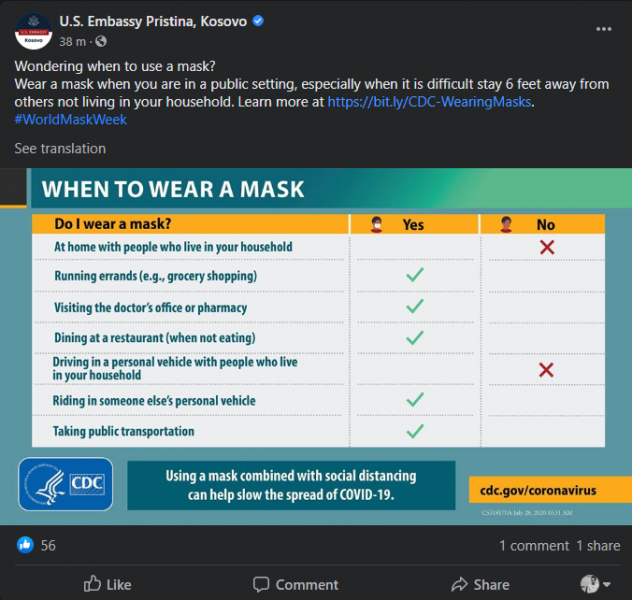Image resolution: width=632 pixels, height=600 pixels.
Task: Open the U.S. Embassy Pristina, Kosovo page name
Action: 153,21
